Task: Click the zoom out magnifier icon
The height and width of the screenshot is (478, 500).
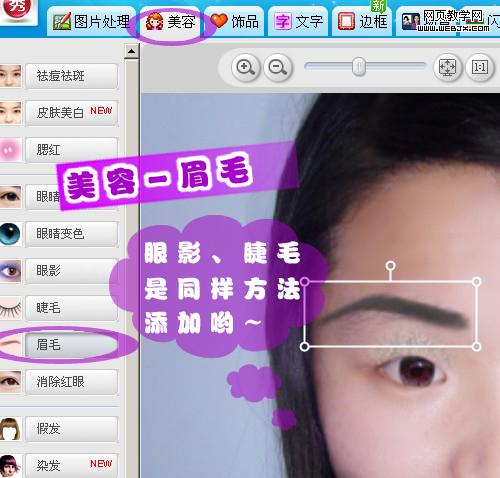Action: (x=278, y=68)
